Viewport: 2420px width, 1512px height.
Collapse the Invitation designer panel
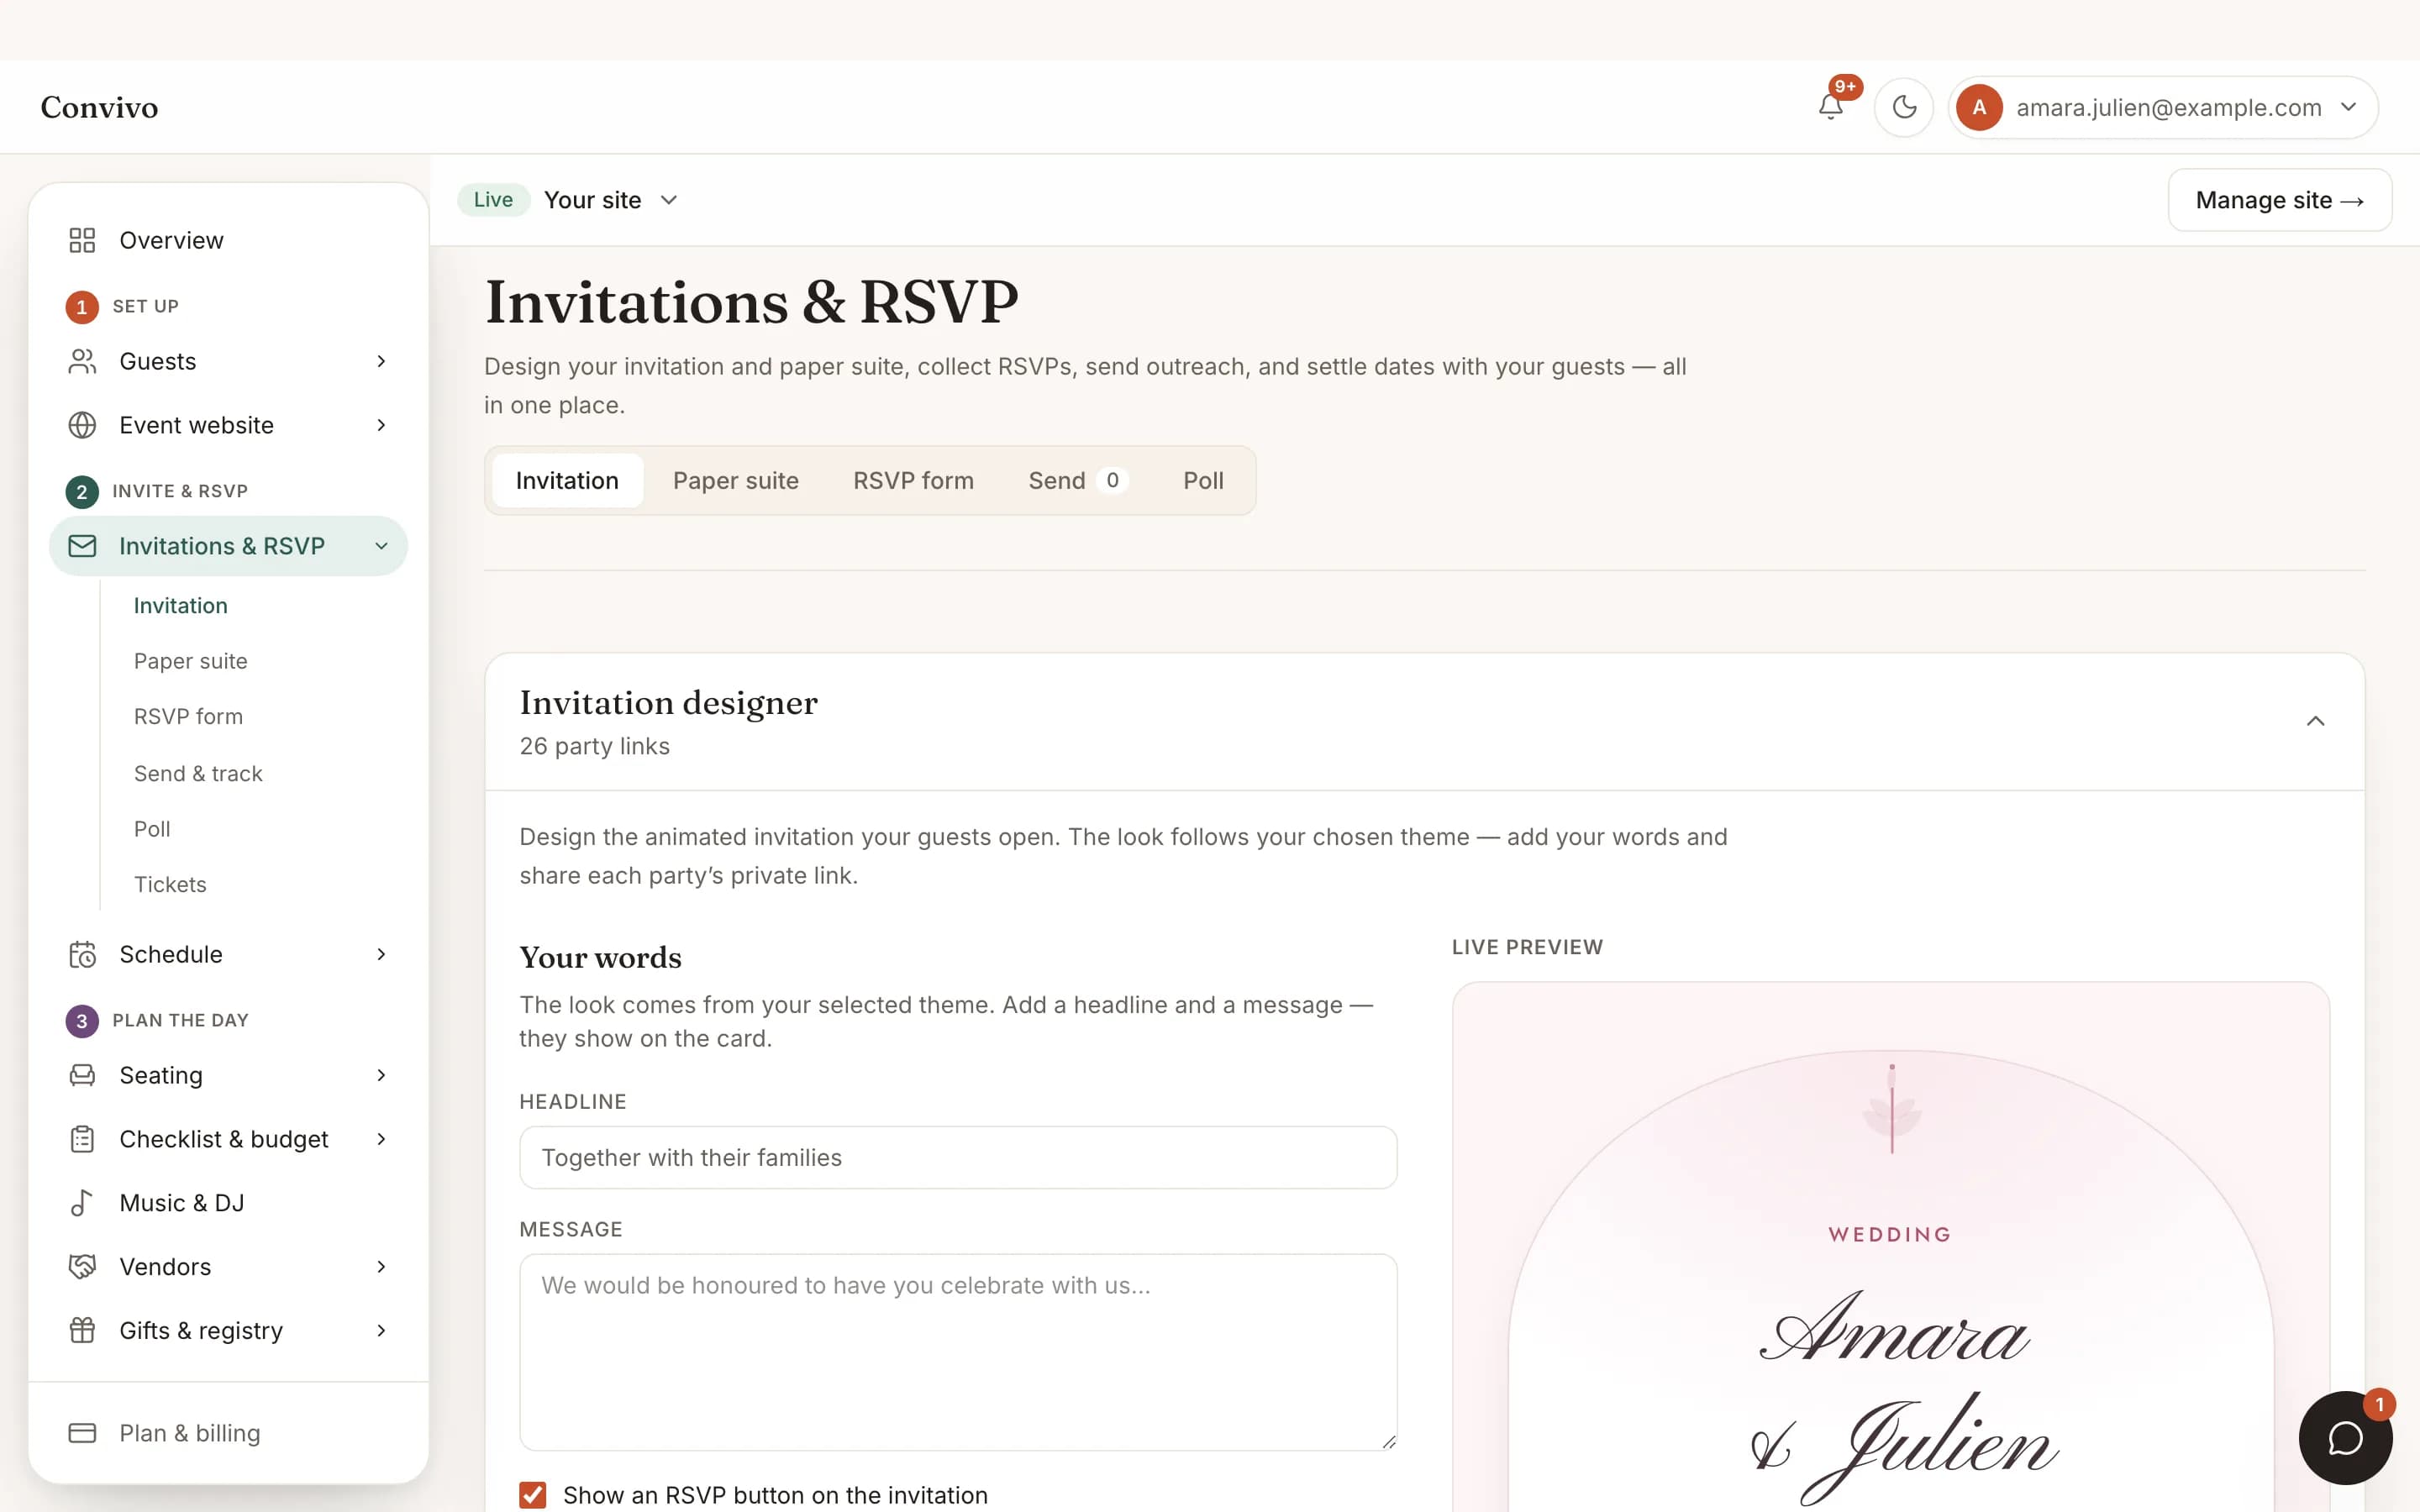pyautogui.click(x=2315, y=721)
